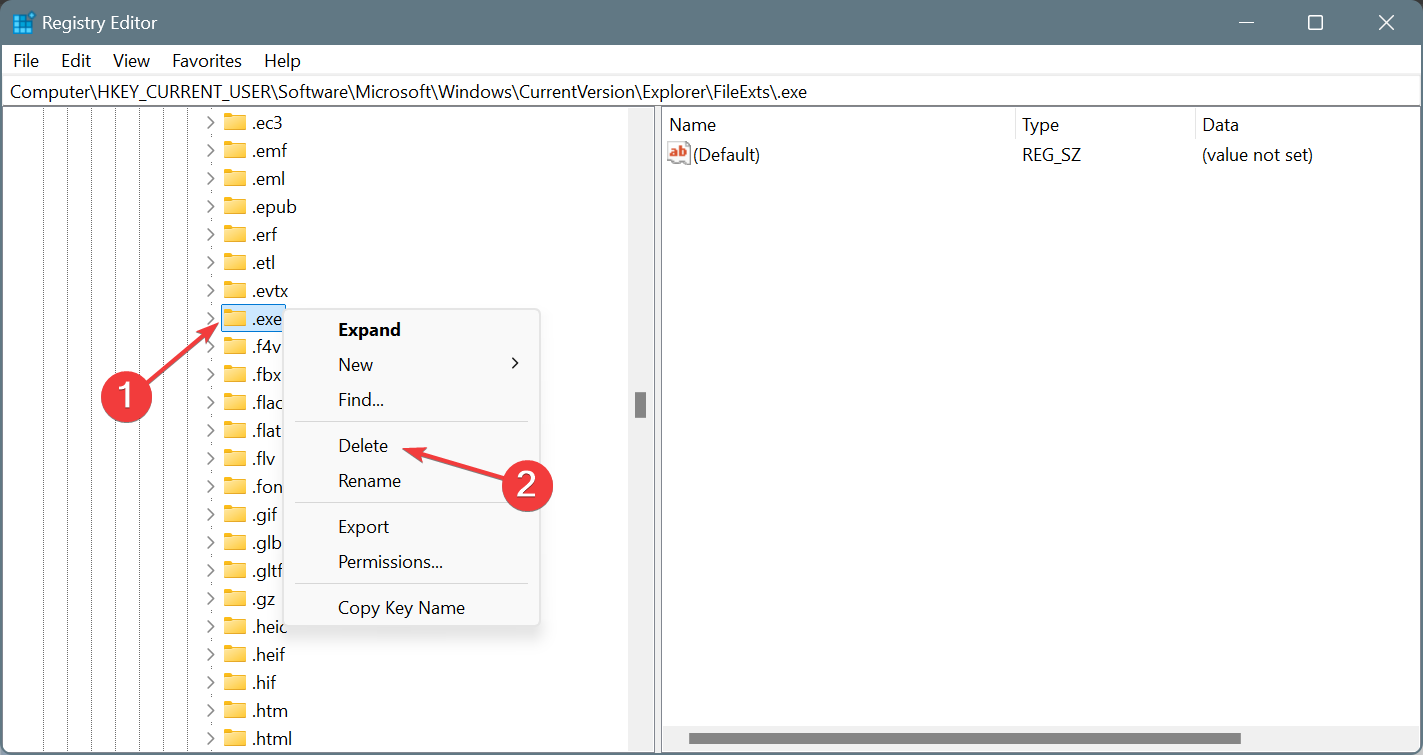
Task: Expand the .htm key chevron
Action: [x=210, y=710]
